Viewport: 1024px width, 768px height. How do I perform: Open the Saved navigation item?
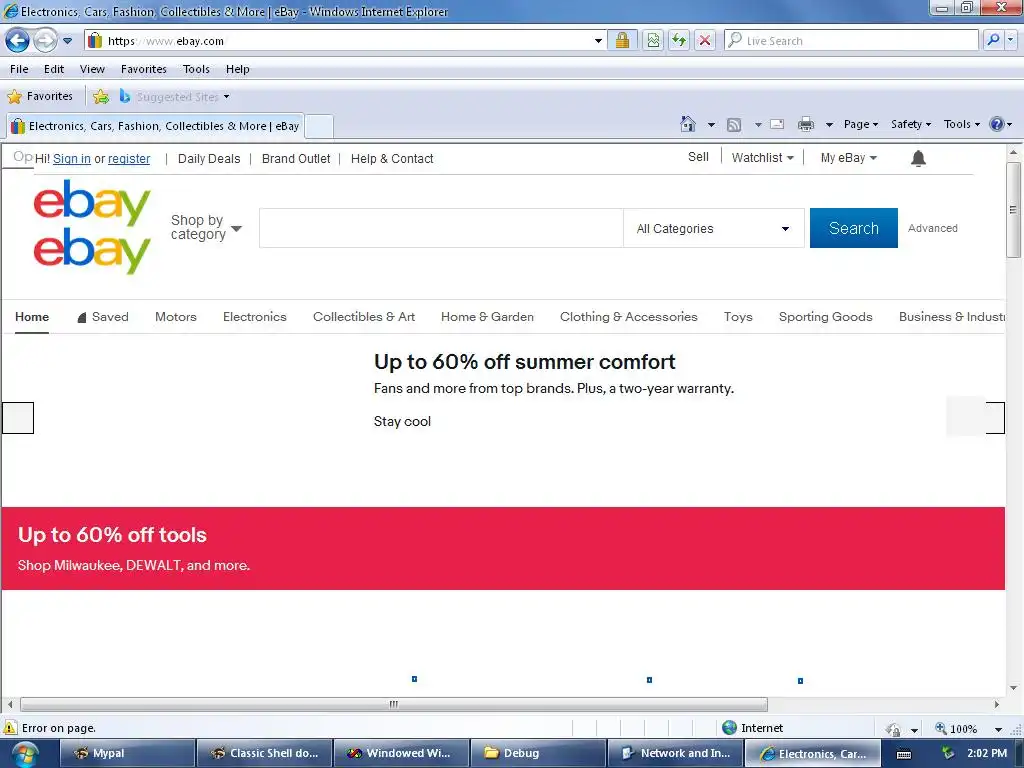103,317
